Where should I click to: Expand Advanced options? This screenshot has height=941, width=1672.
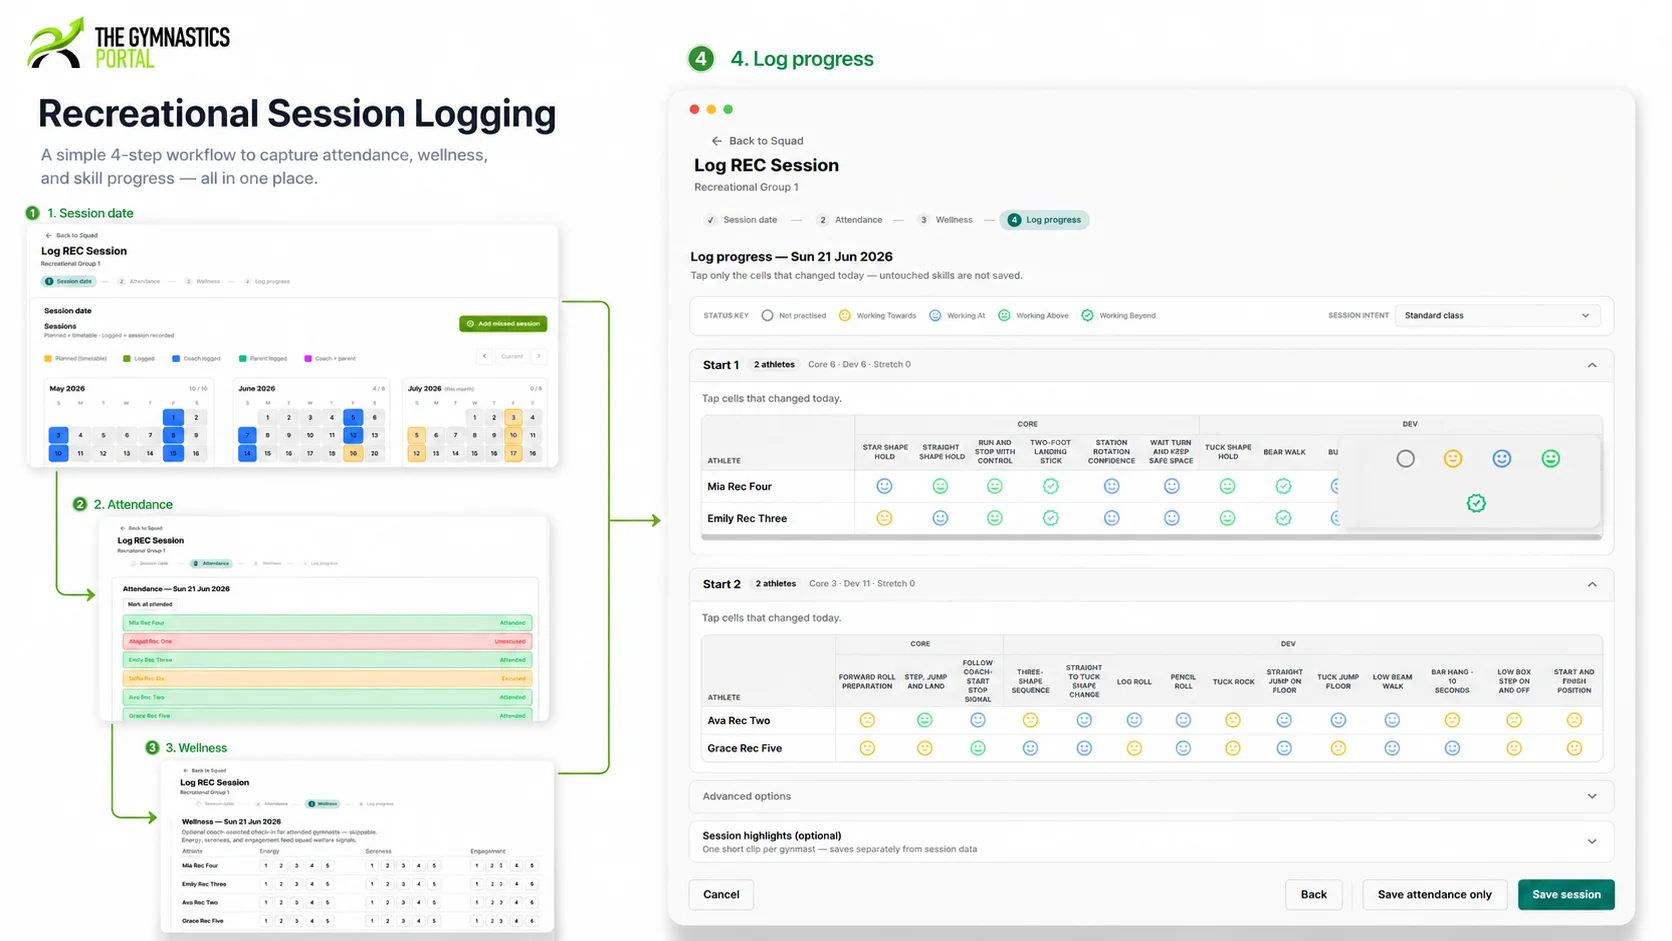pos(1151,796)
